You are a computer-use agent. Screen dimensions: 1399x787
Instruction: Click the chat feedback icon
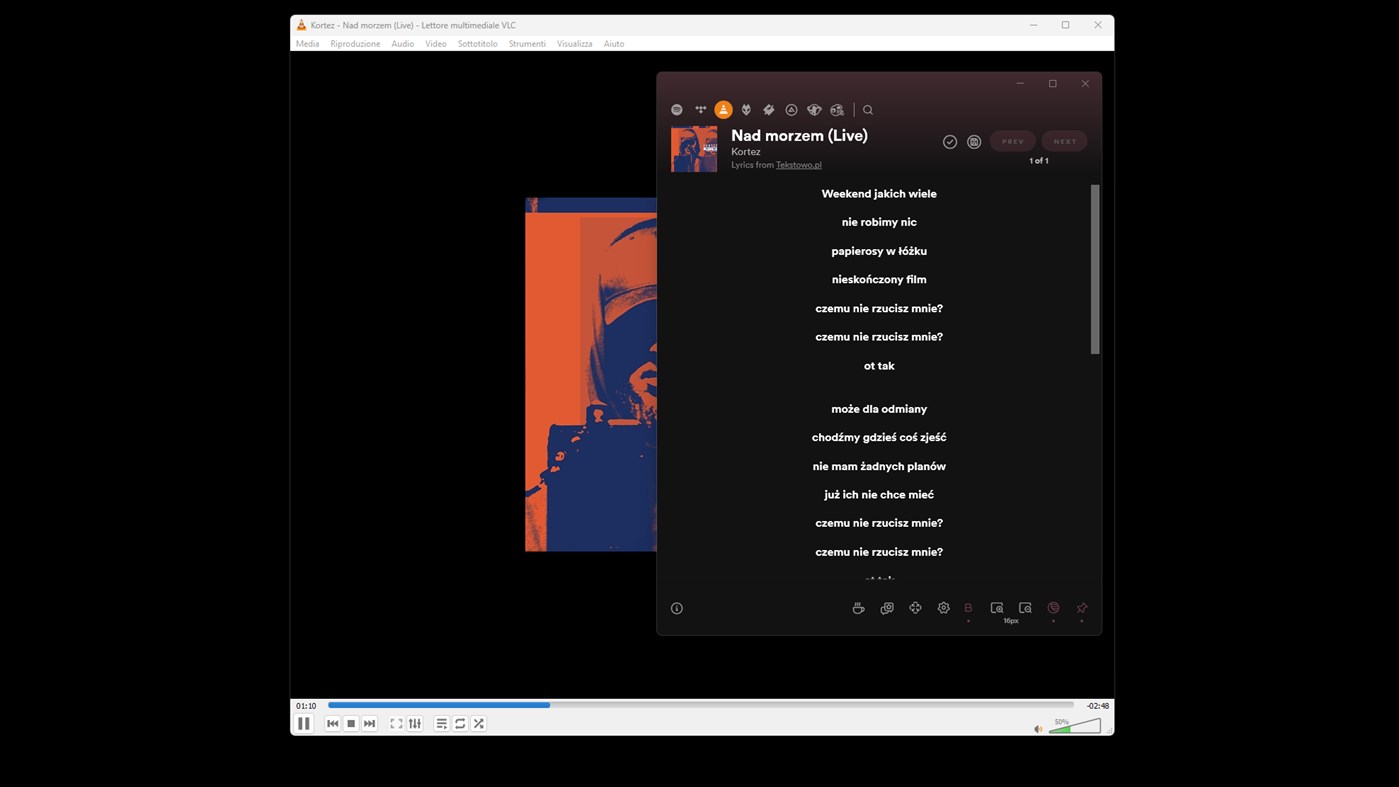click(x=886, y=607)
